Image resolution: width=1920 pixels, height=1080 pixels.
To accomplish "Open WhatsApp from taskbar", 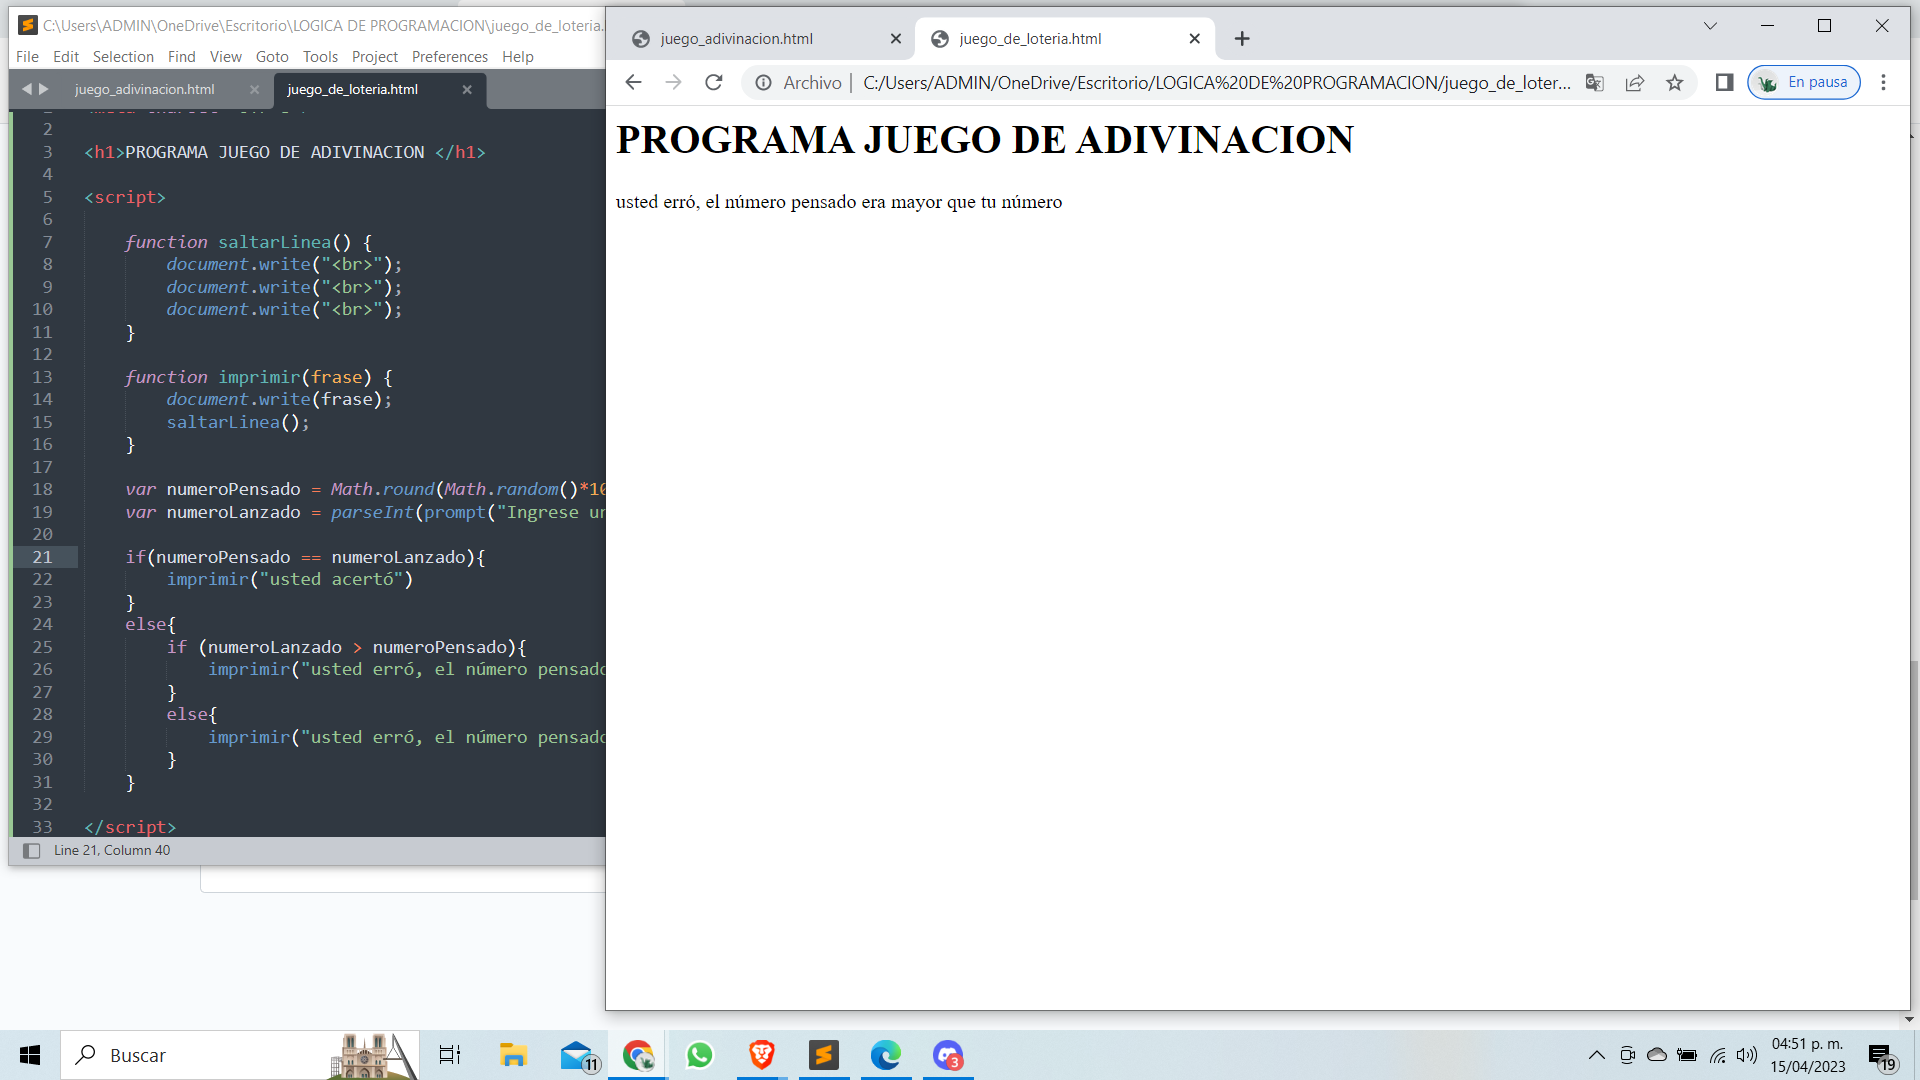I will coord(700,1055).
